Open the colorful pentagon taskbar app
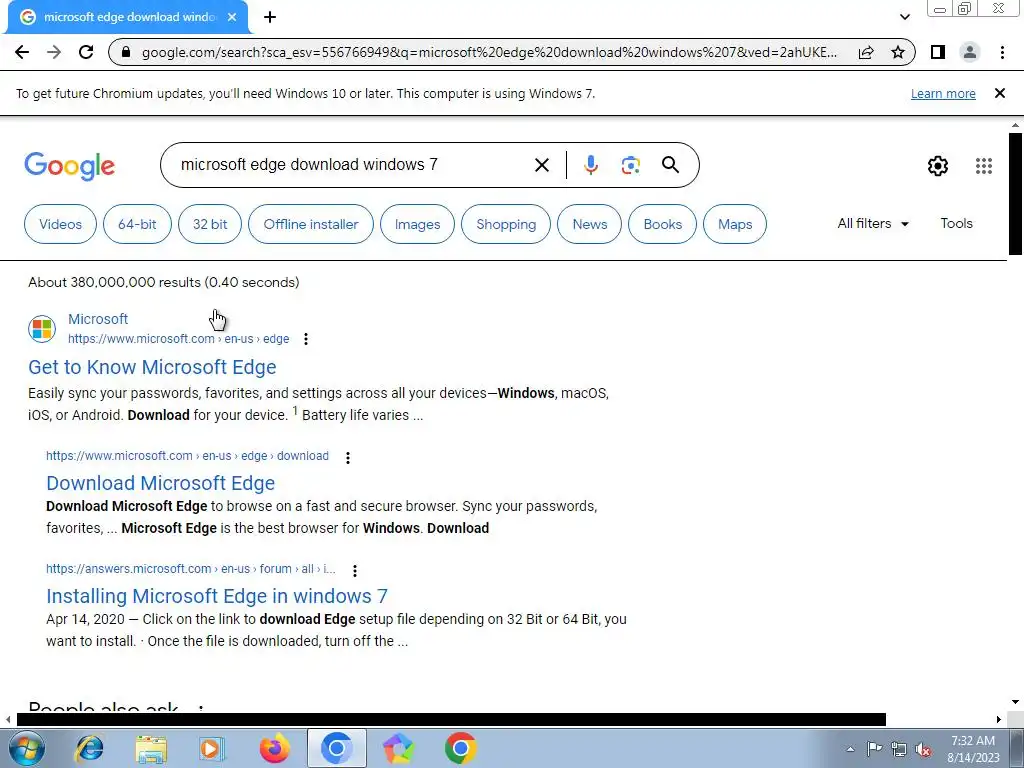Image resolution: width=1024 pixels, height=768 pixels. point(398,748)
